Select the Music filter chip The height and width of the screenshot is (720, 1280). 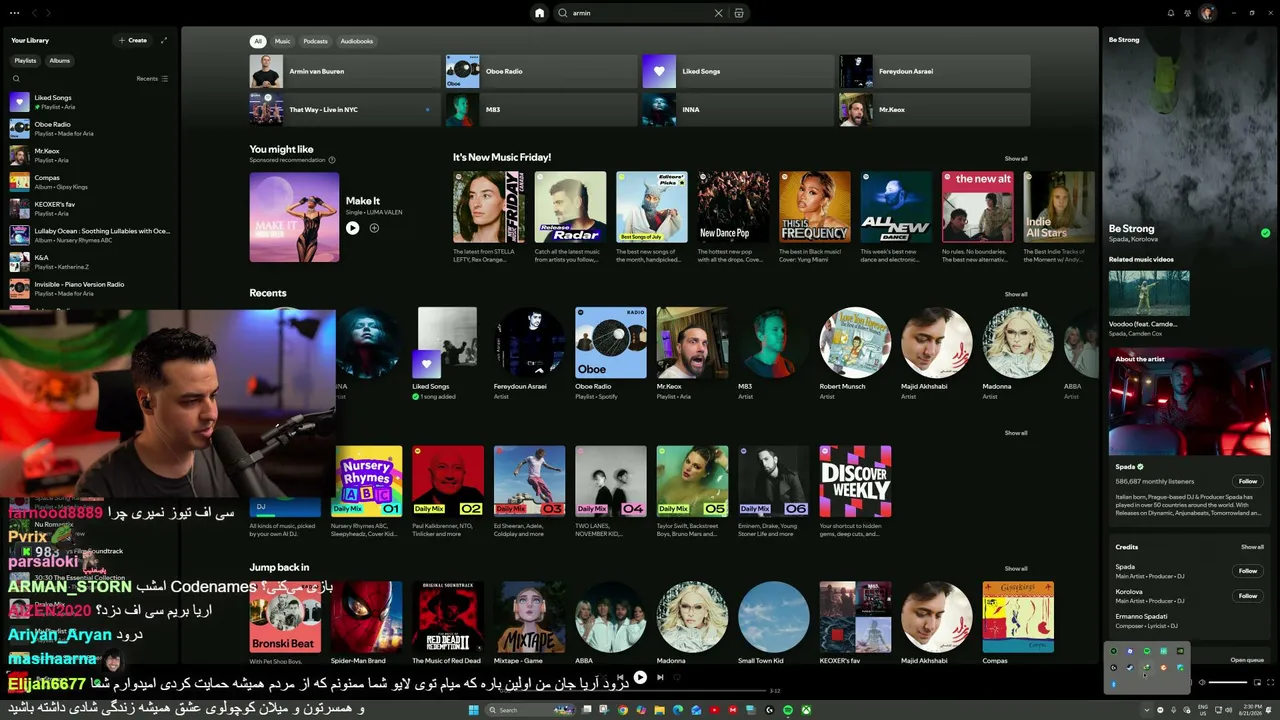(x=283, y=41)
